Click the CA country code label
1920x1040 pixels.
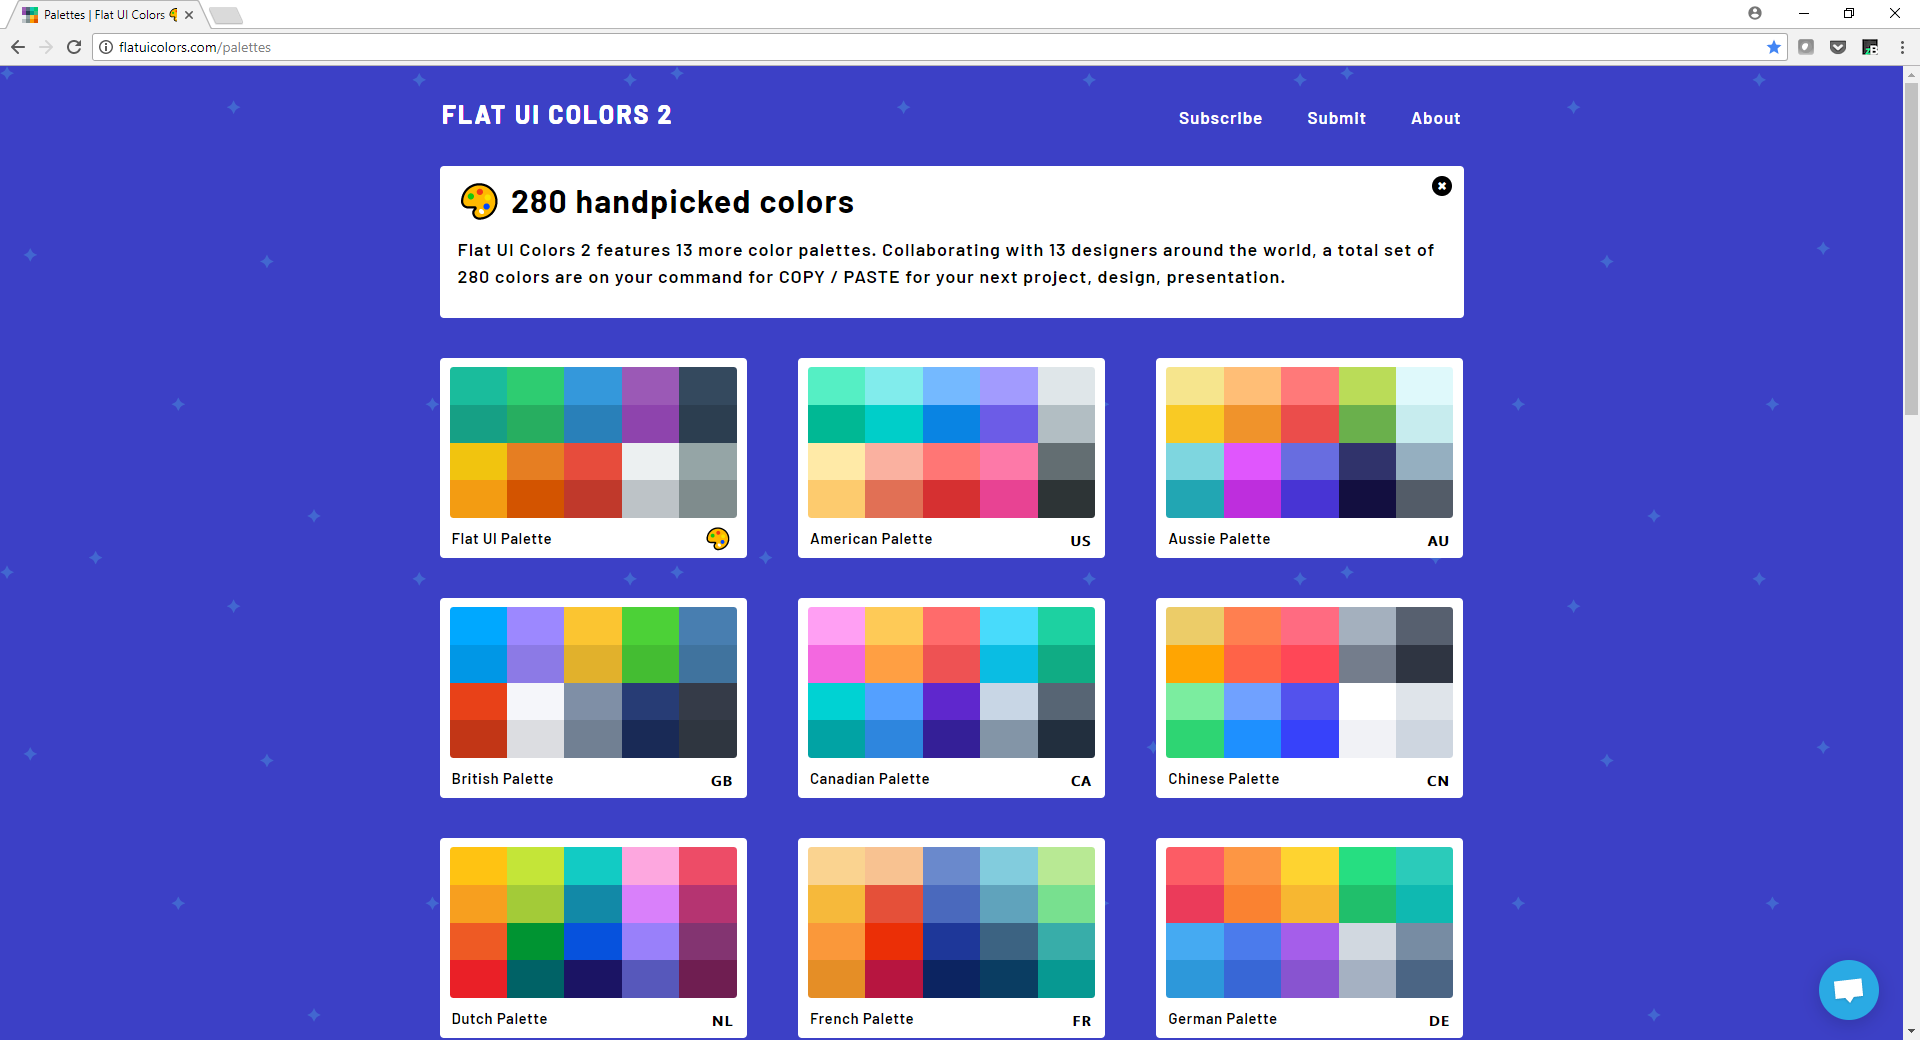pyautogui.click(x=1080, y=781)
